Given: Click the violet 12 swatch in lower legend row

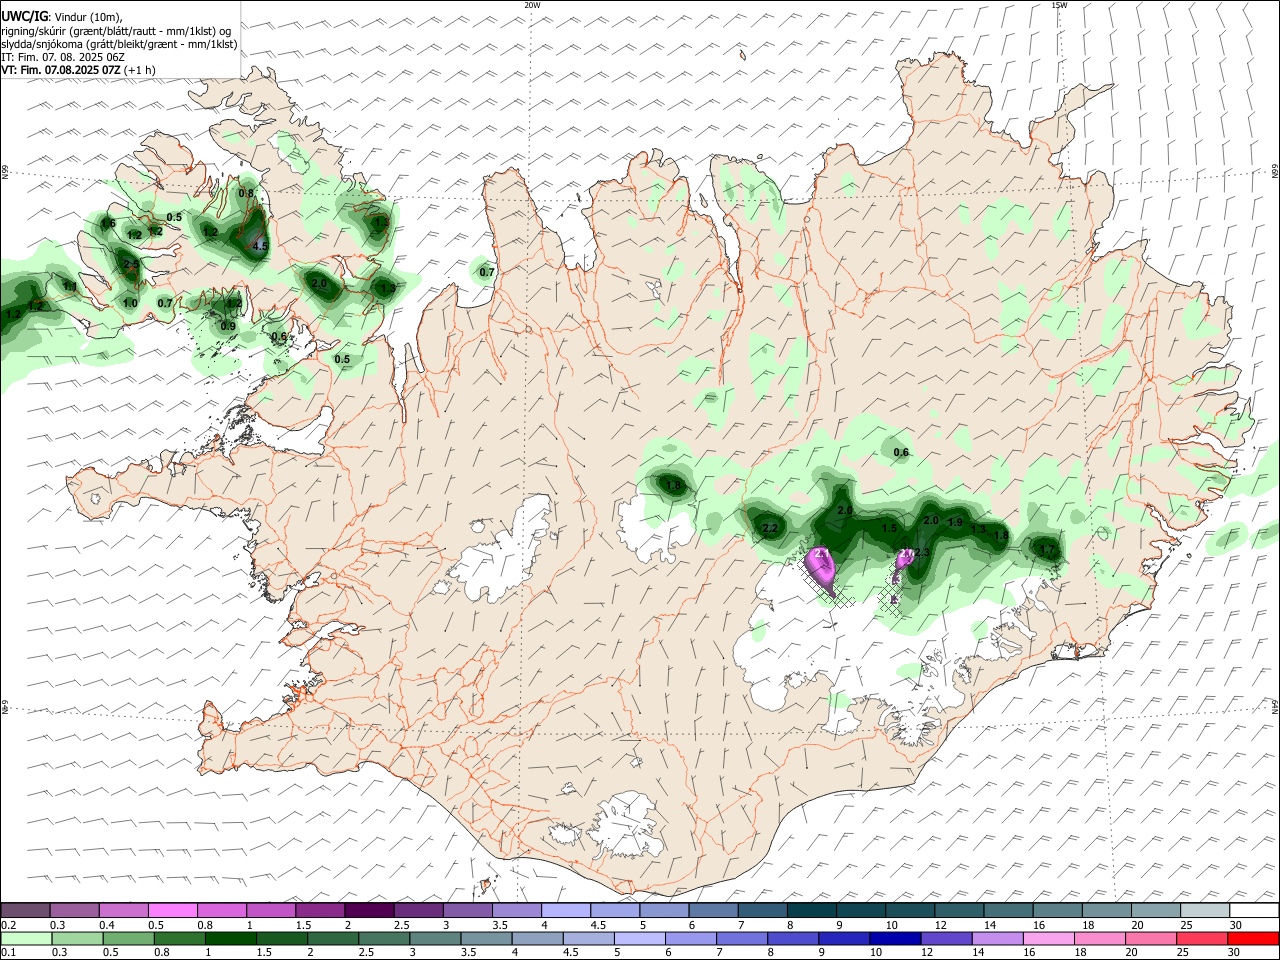Looking at the screenshot, I should point(946,938).
